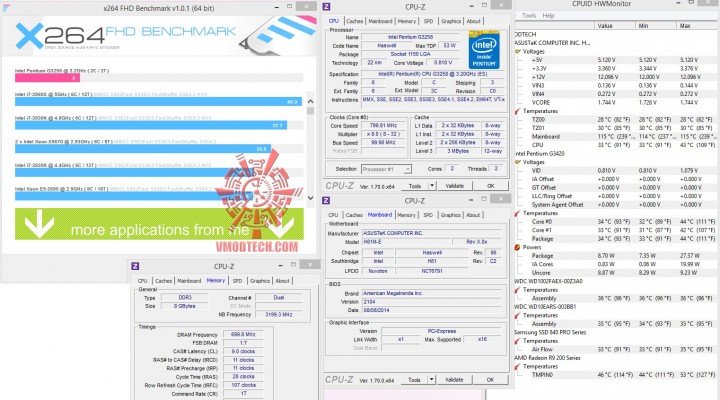Click the Temperatures icon above TZ00 in HWMonitor
The width and height of the screenshot is (720, 400).
coord(518,111)
